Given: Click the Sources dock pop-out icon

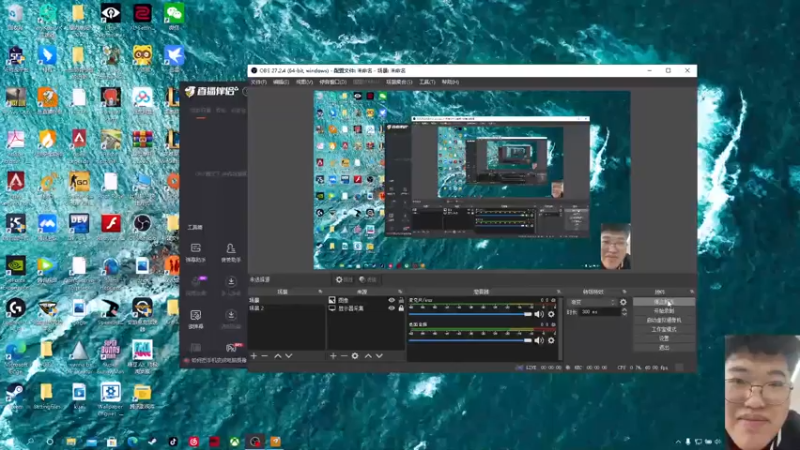Looking at the screenshot, I should tap(400, 291).
